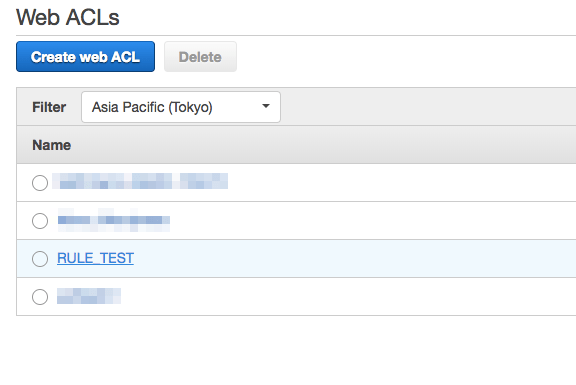
Task: Open the blurred web ACL link in first row
Action: pos(140,181)
